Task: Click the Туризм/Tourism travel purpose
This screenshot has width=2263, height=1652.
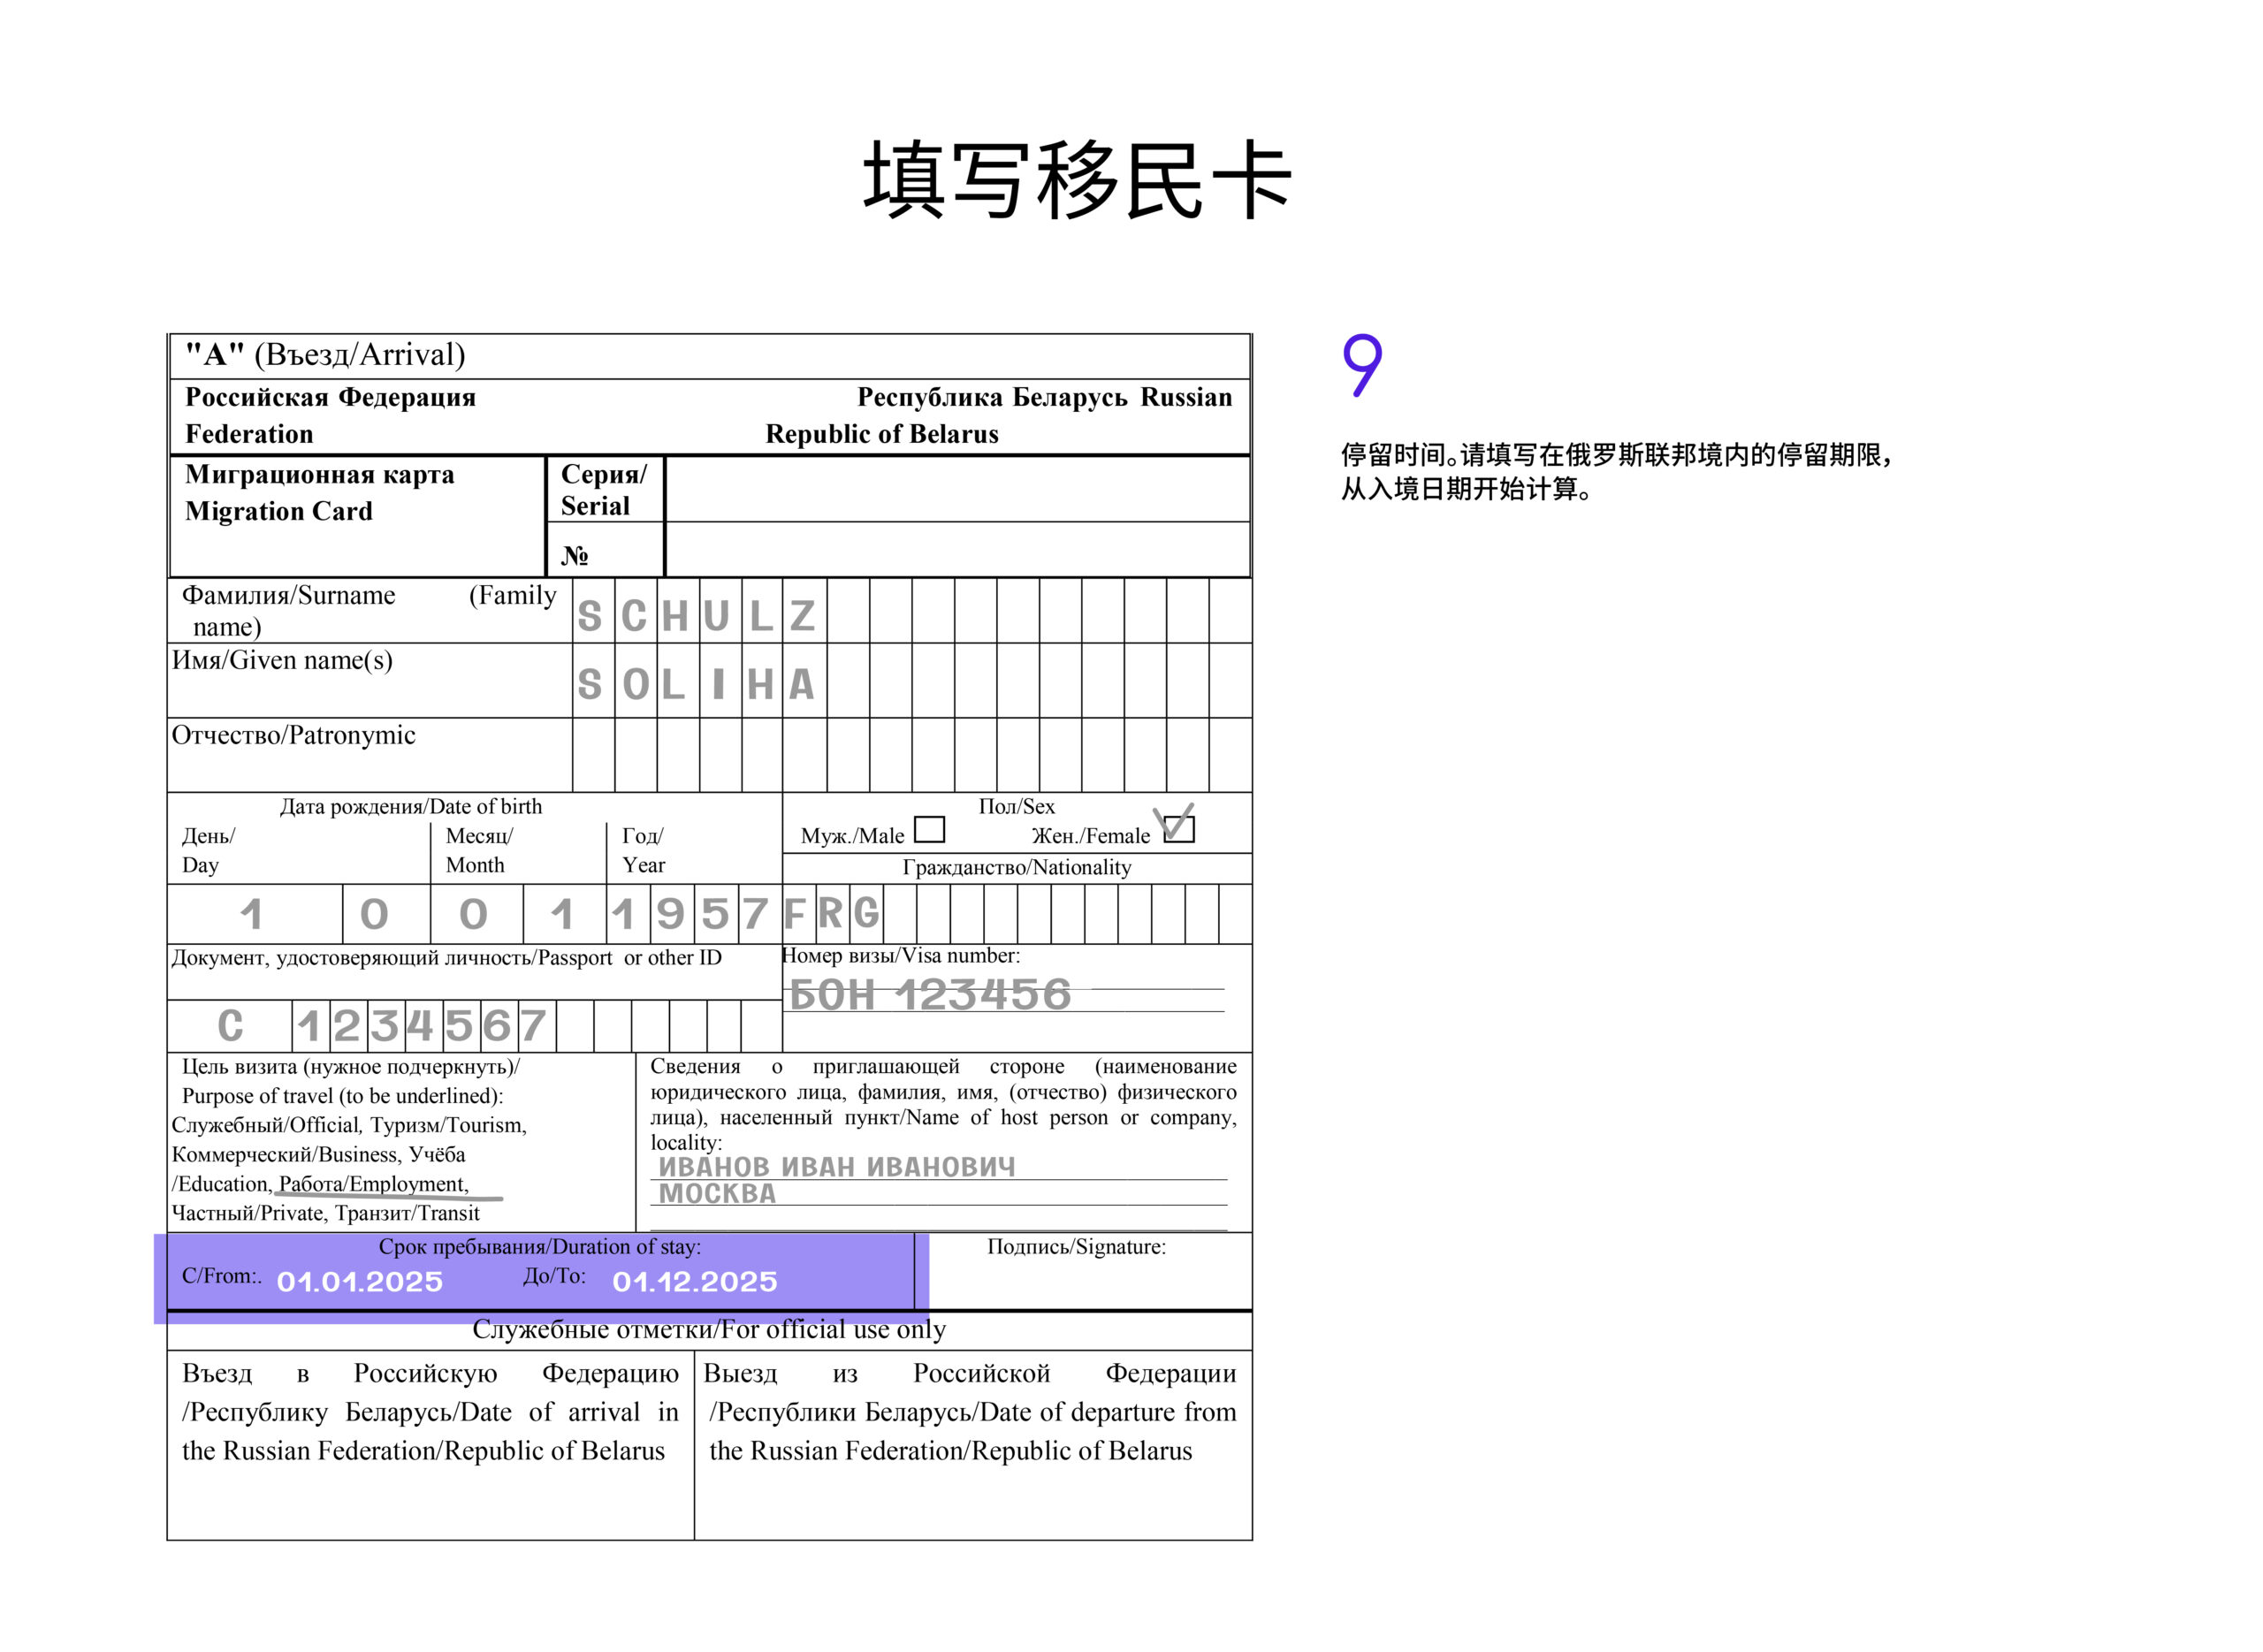Action: (x=448, y=1125)
